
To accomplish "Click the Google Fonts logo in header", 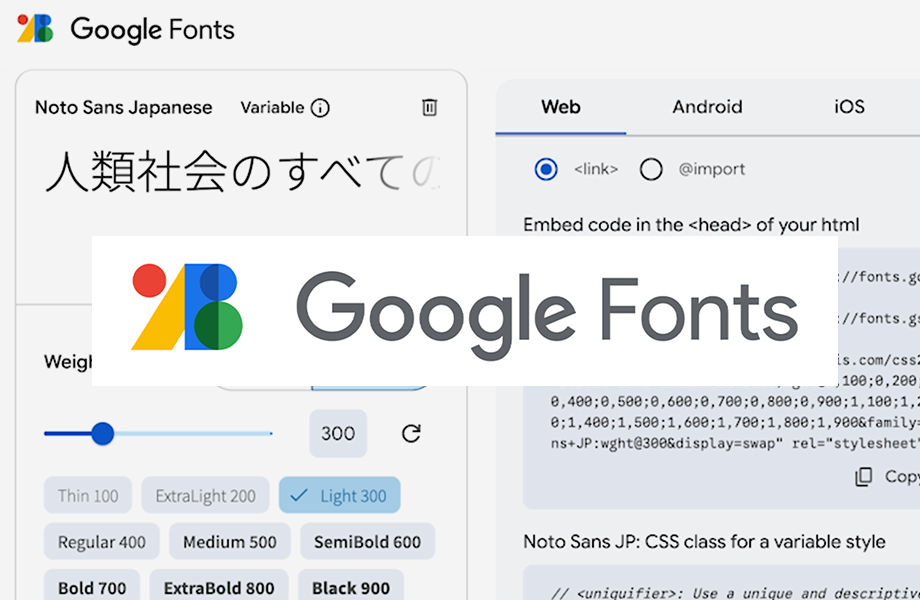I will [x=126, y=29].
